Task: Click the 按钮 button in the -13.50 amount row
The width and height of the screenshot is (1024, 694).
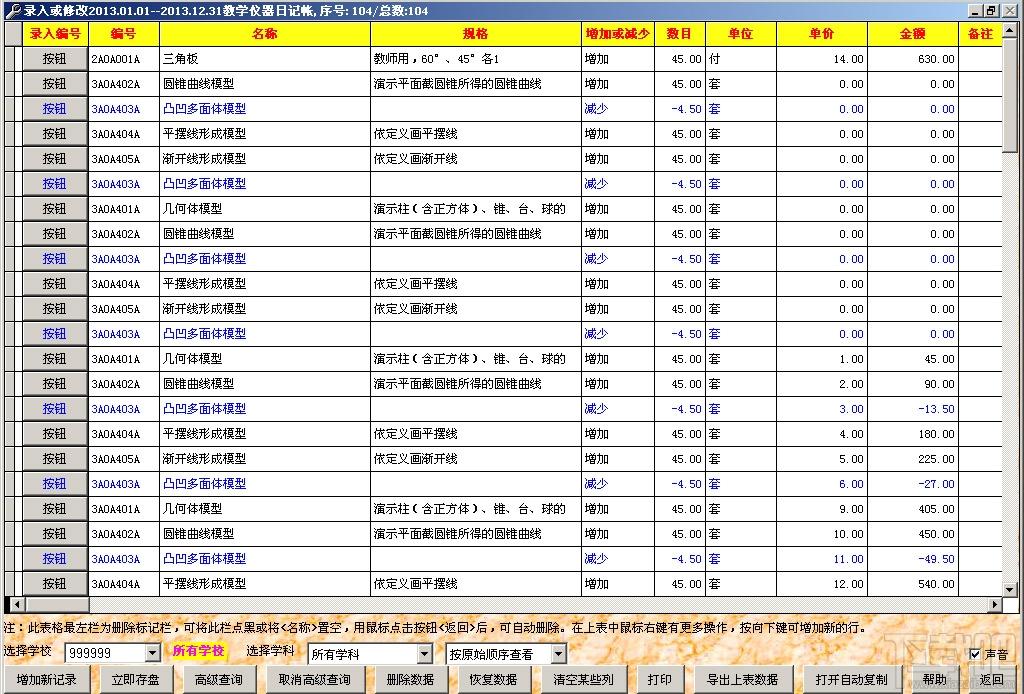Action: [55, 409]
